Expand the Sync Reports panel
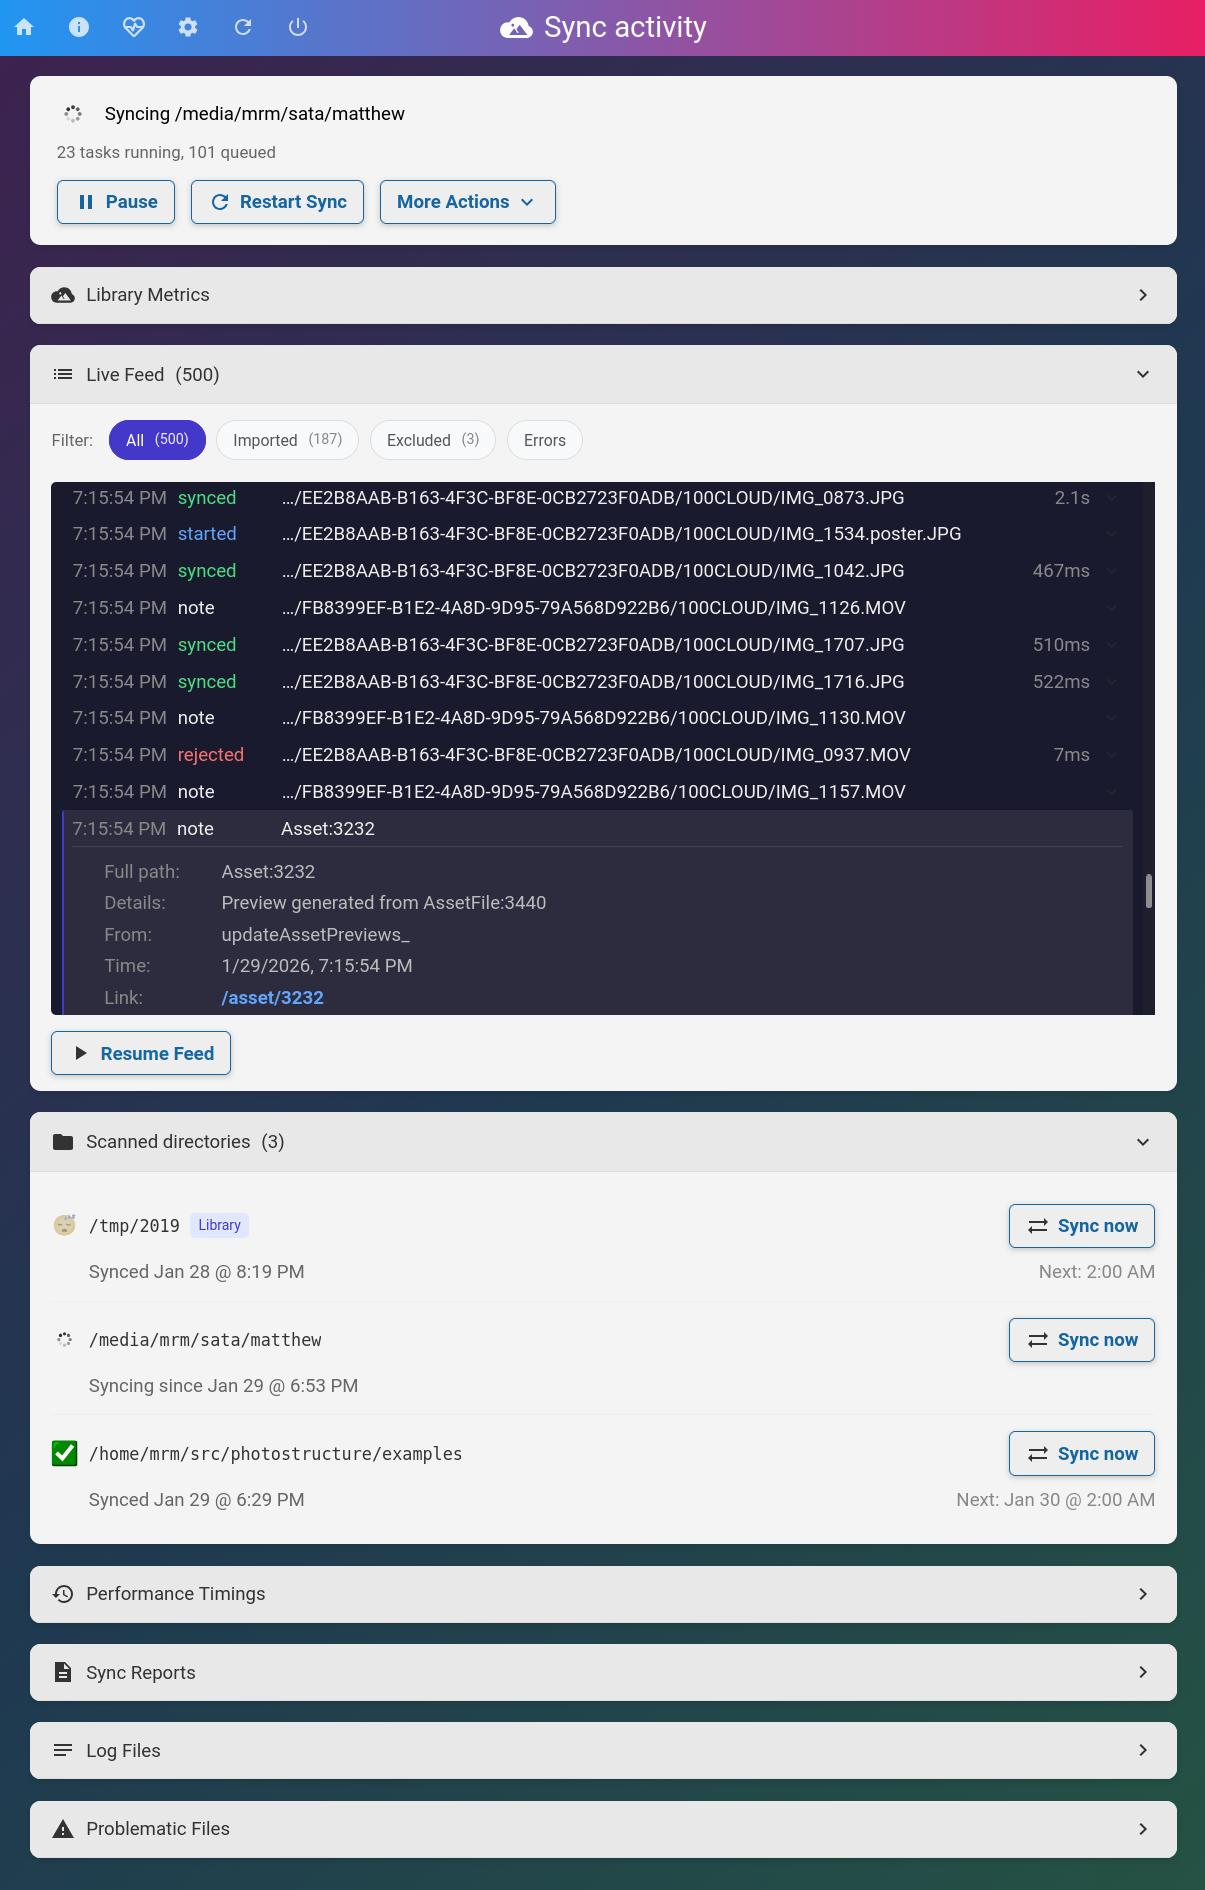This screenshot has width=1205, height=1890. tap(603, 1672)
